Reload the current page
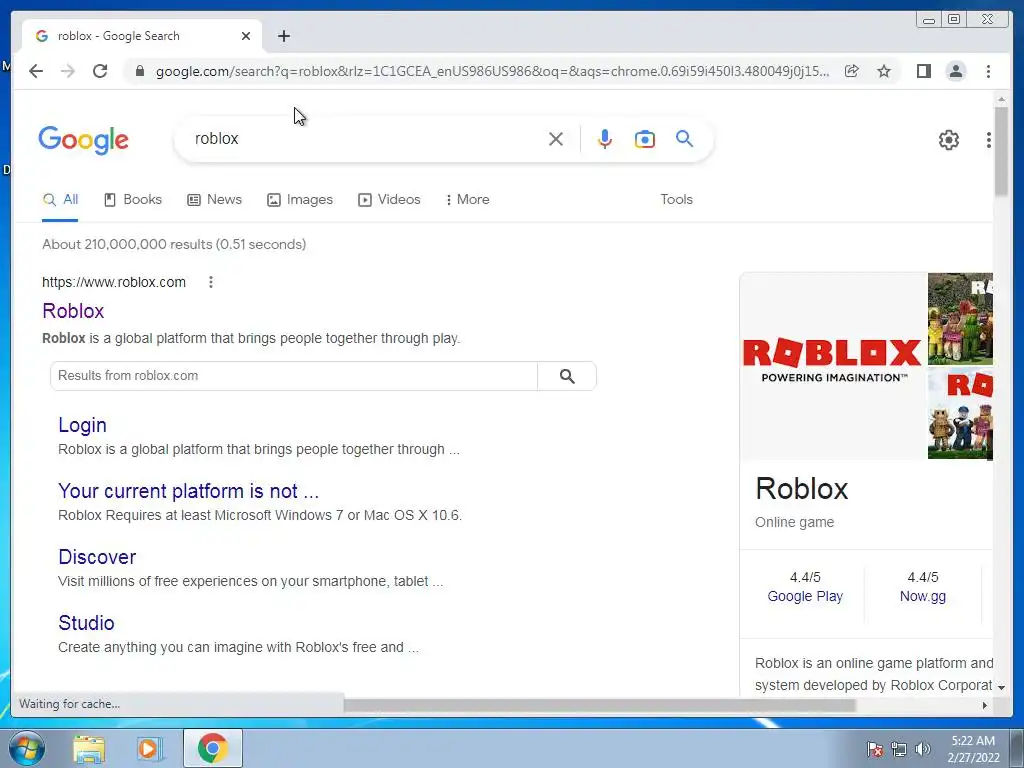The width and height of the screenshot is (1024, 768). (x=100, y=71)
